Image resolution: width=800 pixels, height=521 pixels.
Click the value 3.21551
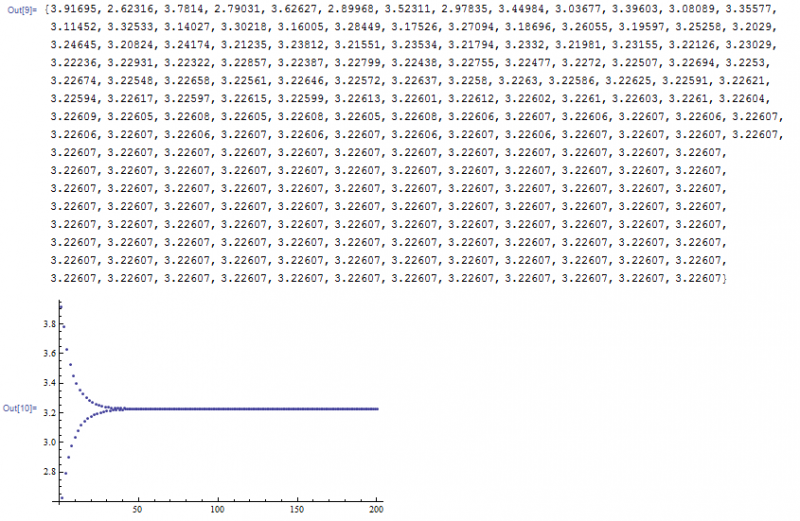point(358,45)
